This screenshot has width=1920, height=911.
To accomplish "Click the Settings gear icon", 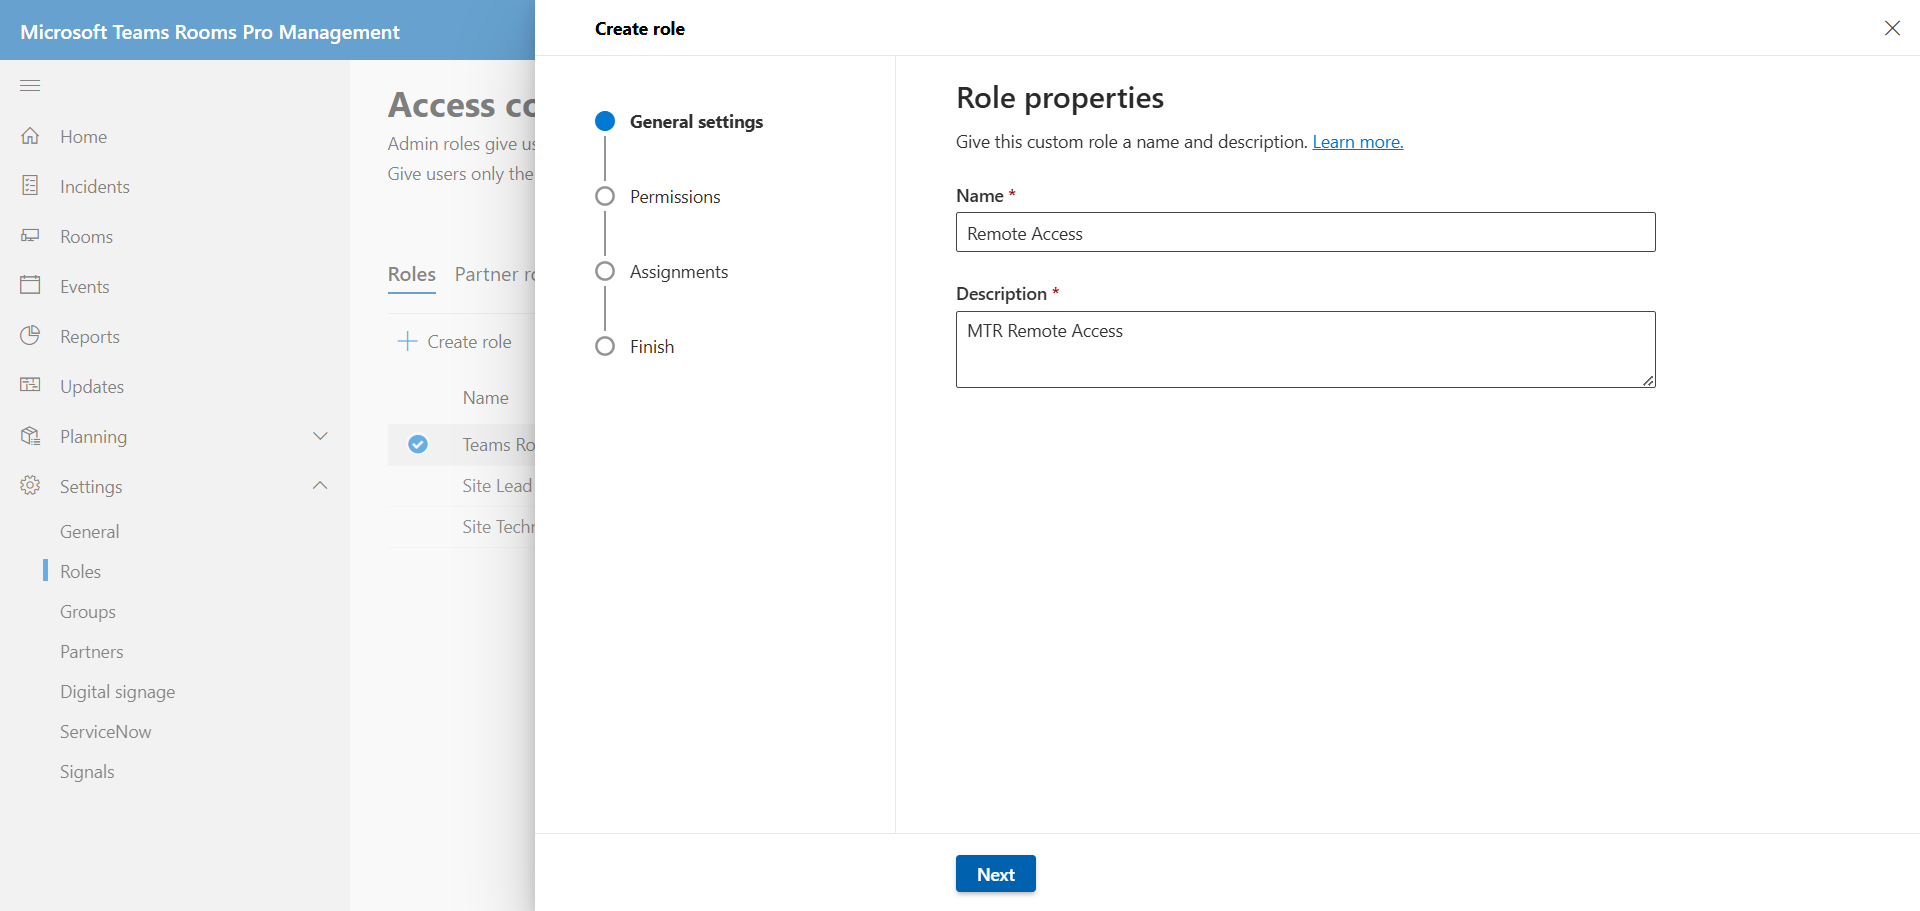I will (x=30, y=485).
